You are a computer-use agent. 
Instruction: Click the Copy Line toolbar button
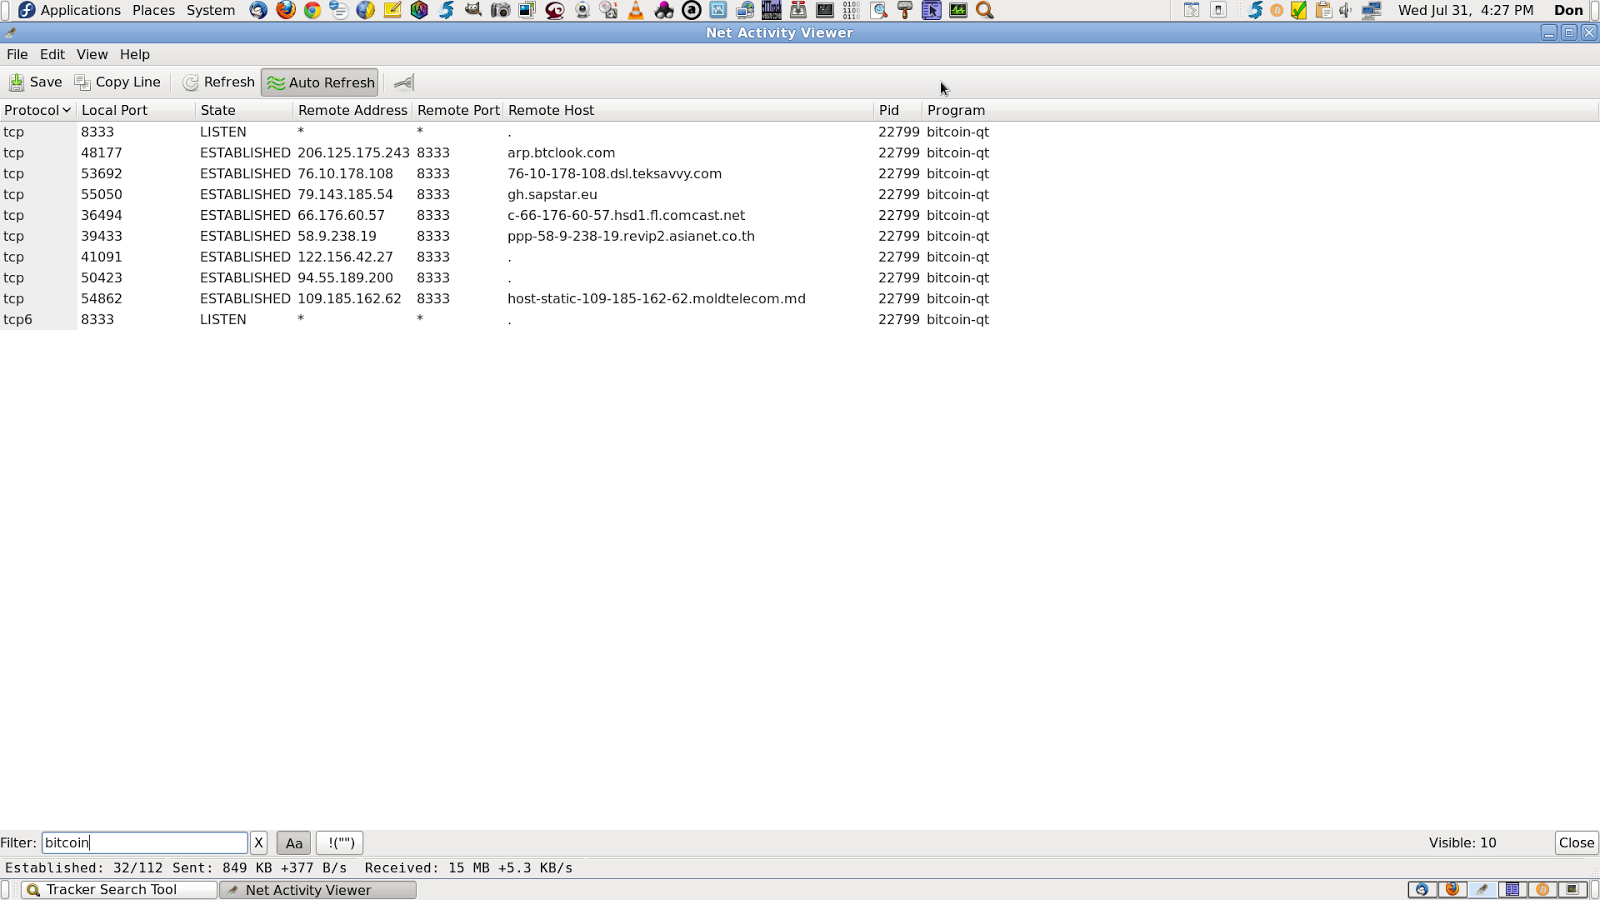point(117,82)
